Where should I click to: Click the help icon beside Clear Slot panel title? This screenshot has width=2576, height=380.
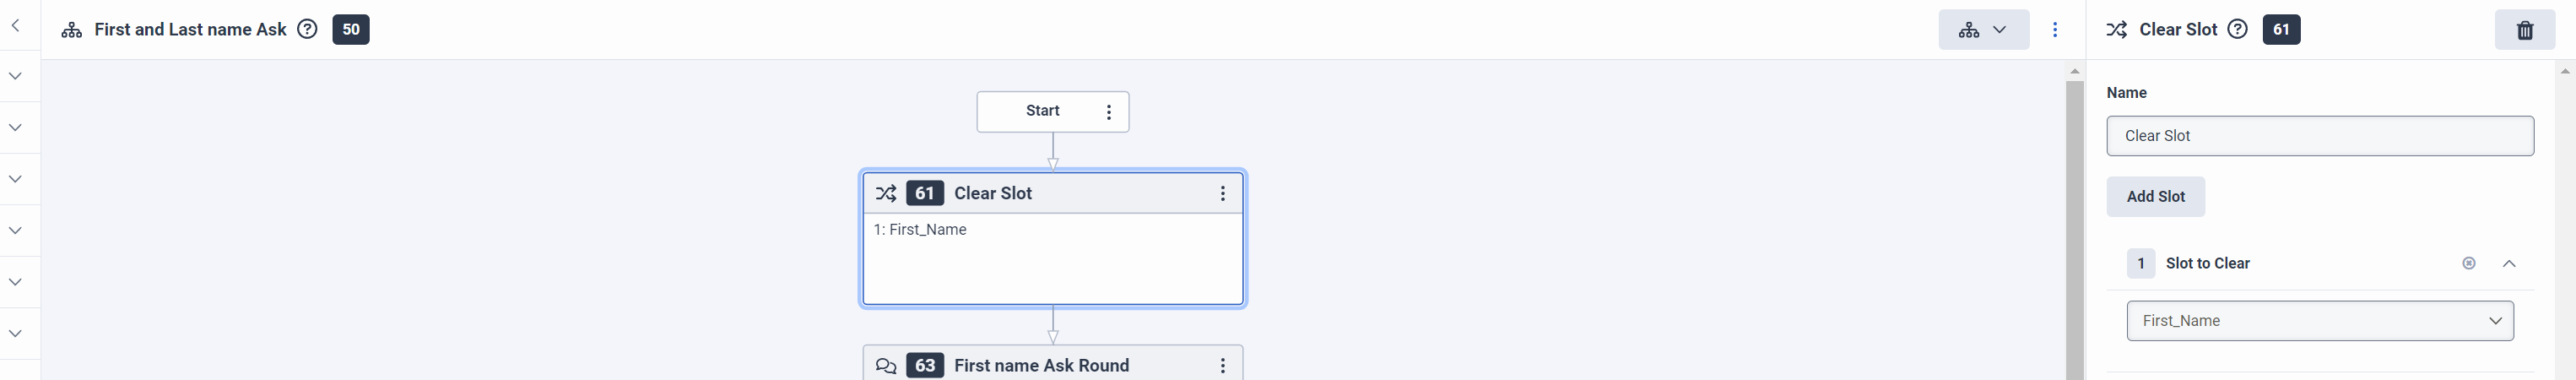coord(2238,29)
